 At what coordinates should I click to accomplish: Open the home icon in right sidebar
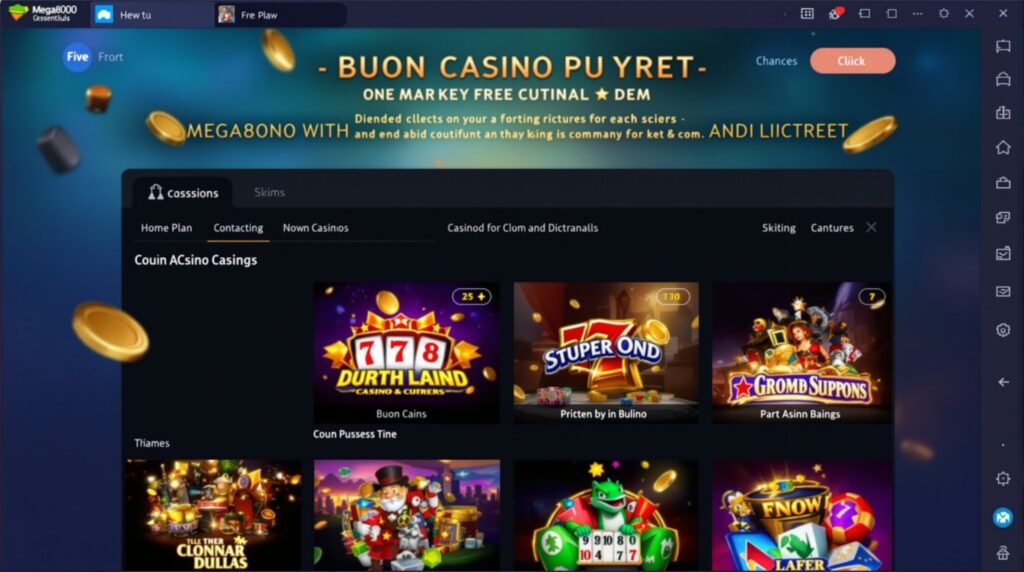(x=1003, y=148)
